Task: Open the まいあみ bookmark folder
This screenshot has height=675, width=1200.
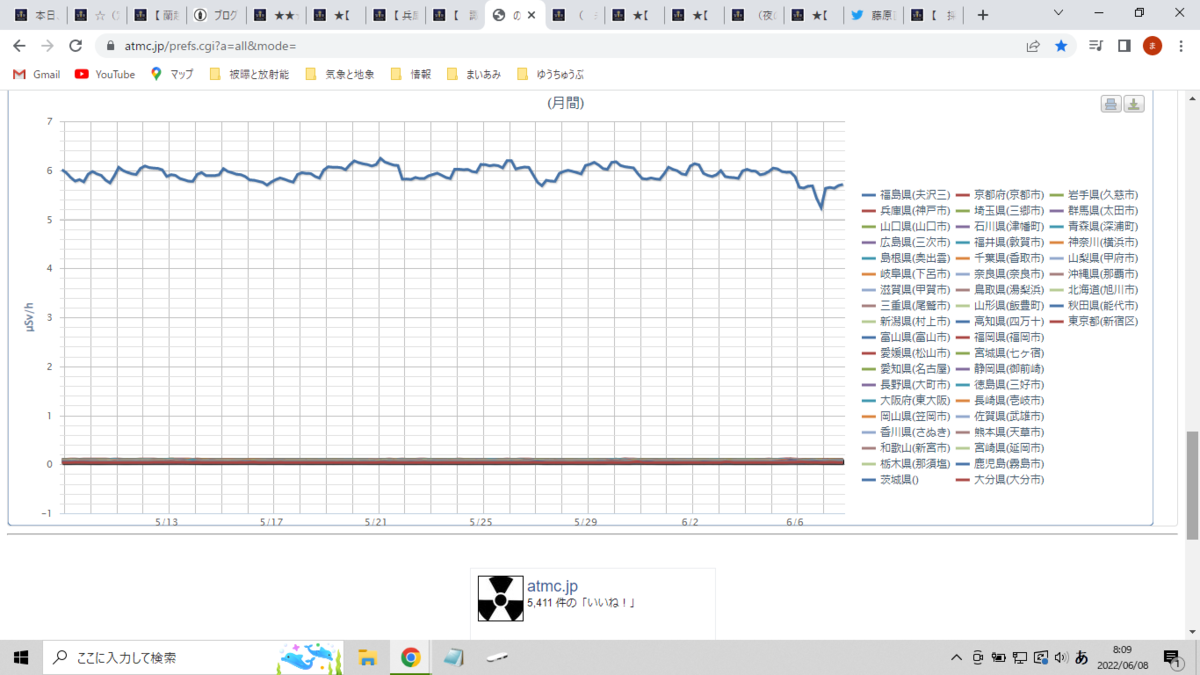Action: tap(472, 74)
